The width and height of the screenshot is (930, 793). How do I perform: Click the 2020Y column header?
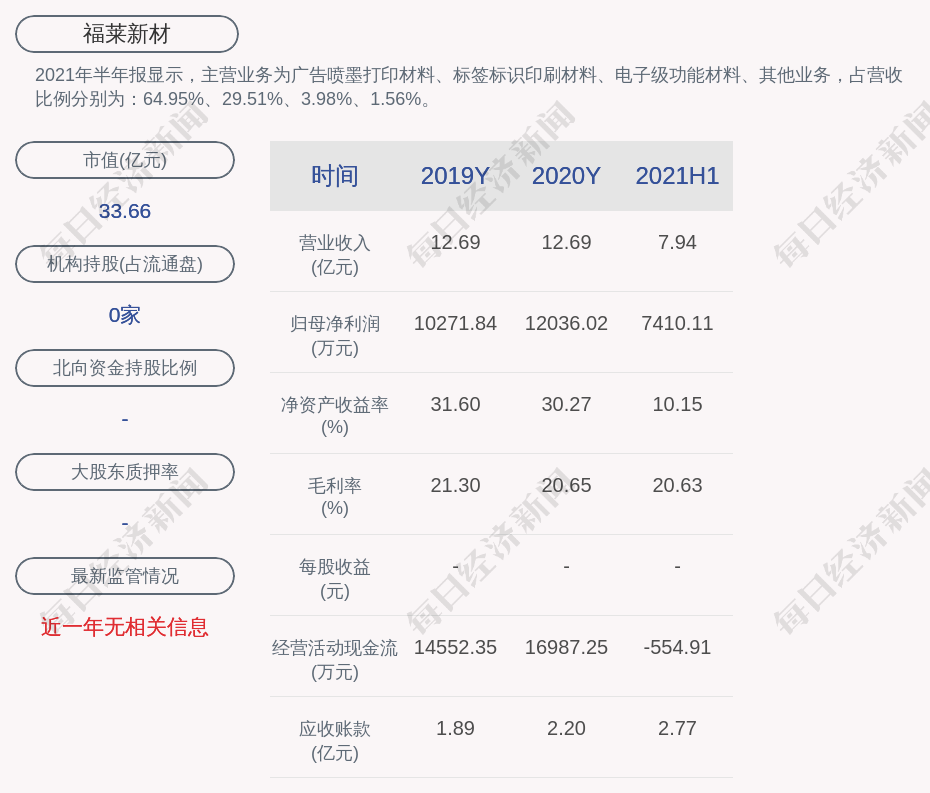tap(566, 176)
